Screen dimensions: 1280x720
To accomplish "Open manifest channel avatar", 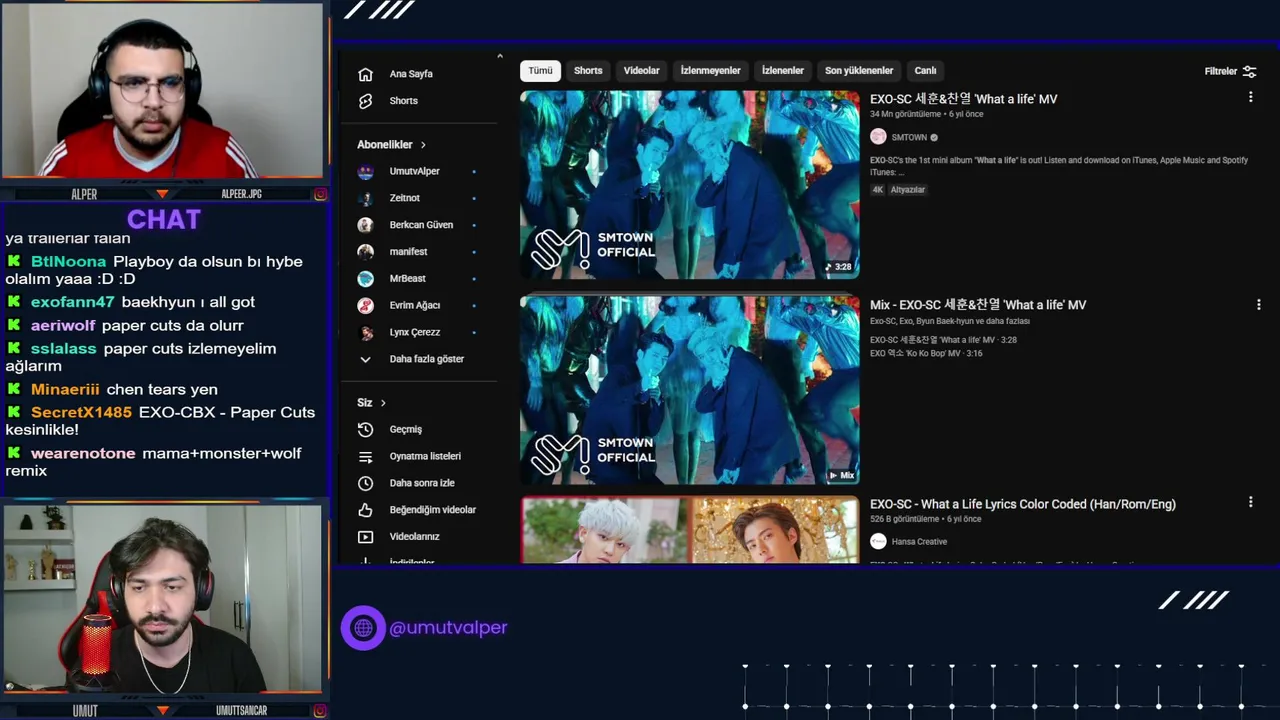I will click(x=365, y=252).
